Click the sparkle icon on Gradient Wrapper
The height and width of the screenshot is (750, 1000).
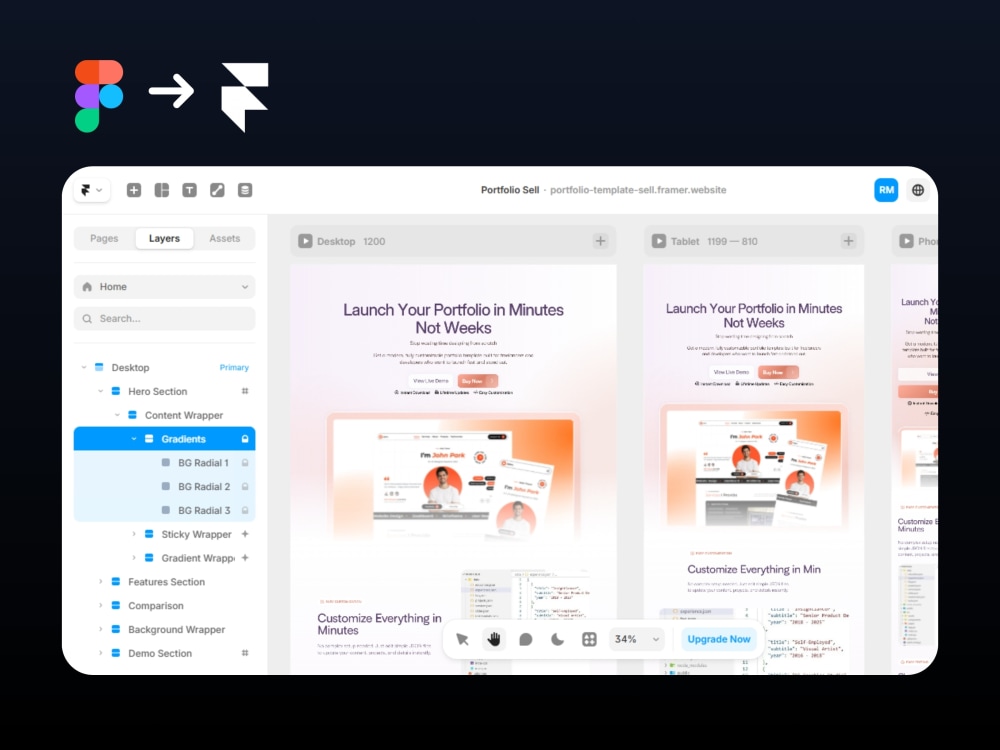pos(245,558)
